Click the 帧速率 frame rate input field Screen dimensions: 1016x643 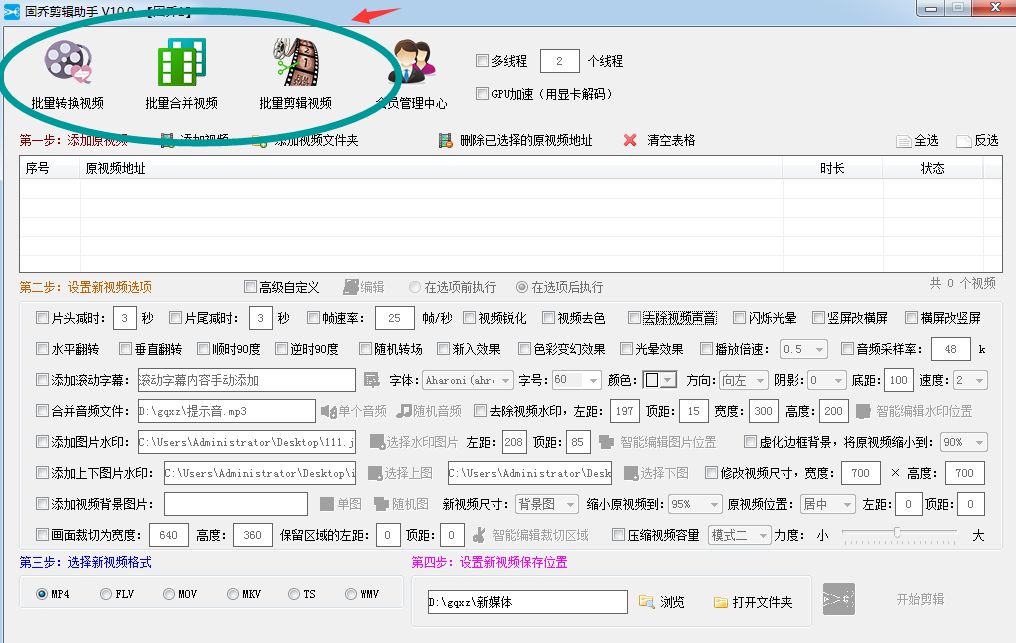click(x=395, y=318)
